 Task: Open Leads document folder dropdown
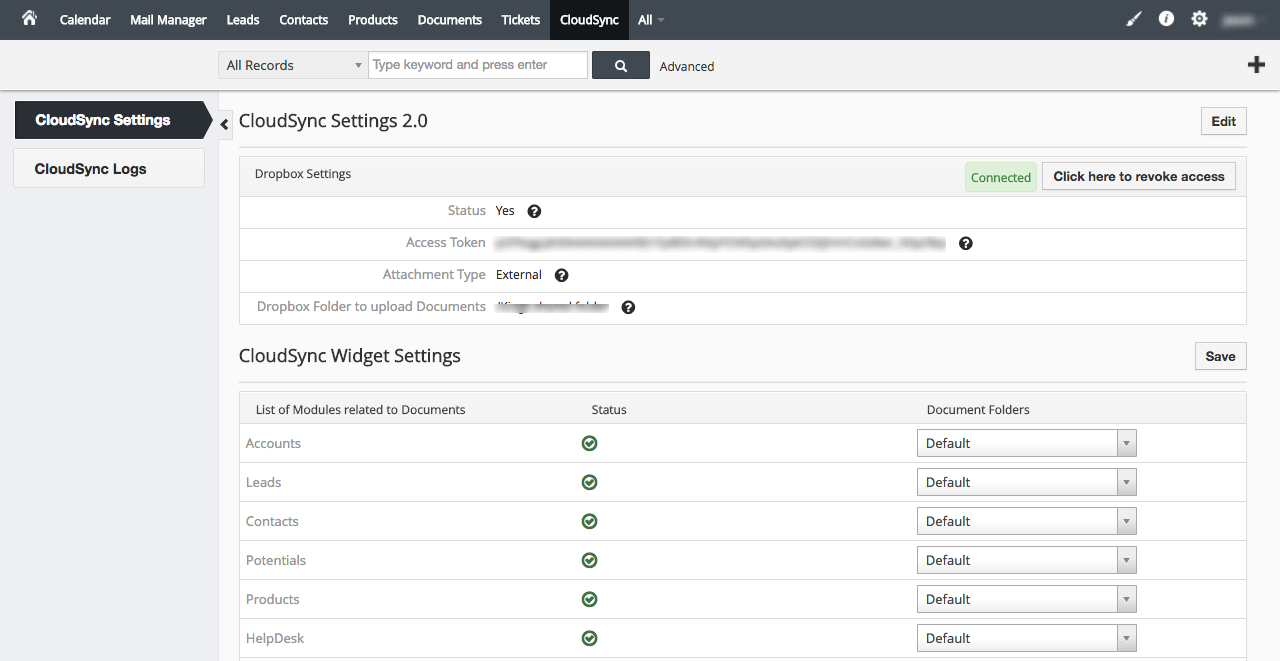coord(1026,482)
